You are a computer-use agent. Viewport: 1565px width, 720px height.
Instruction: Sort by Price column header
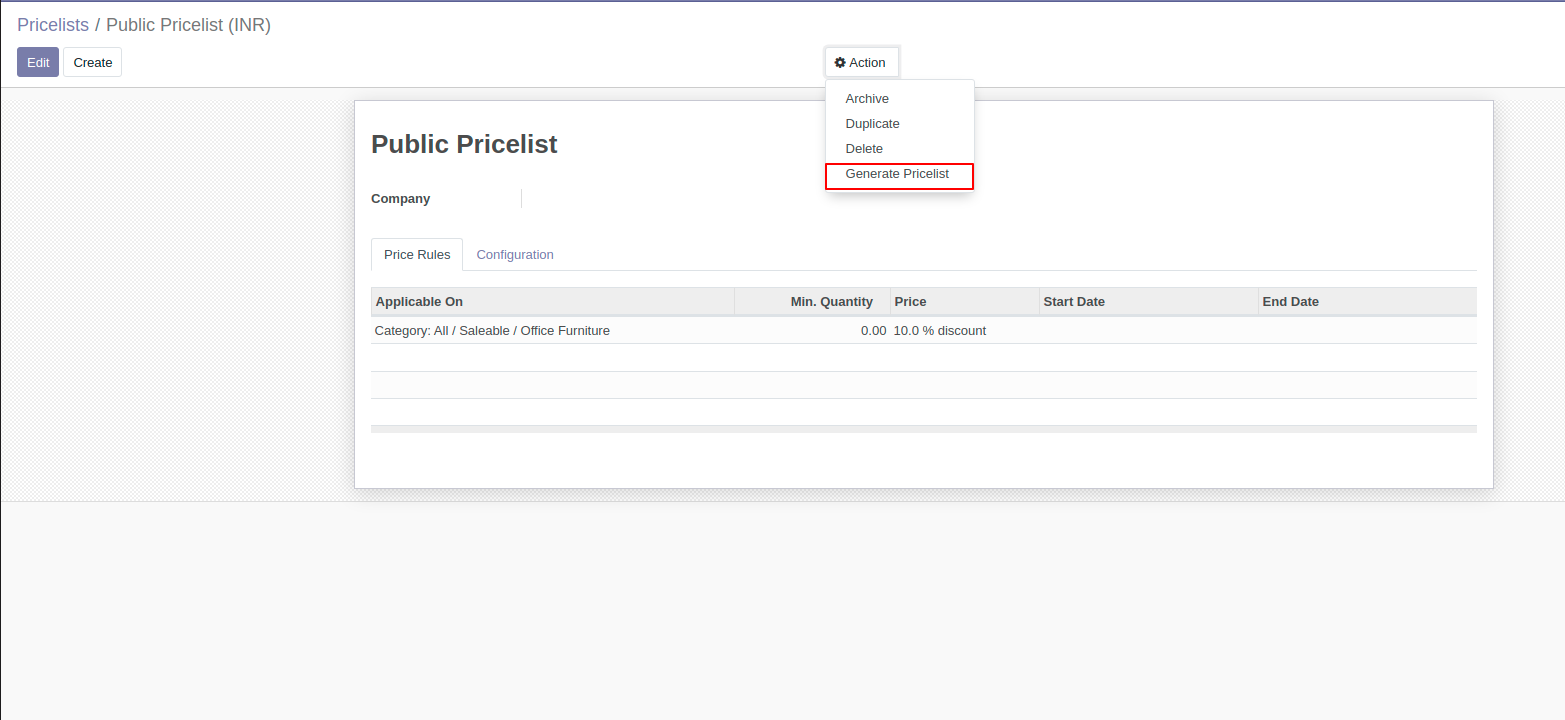pyautogui.click(x=965, y=301)
